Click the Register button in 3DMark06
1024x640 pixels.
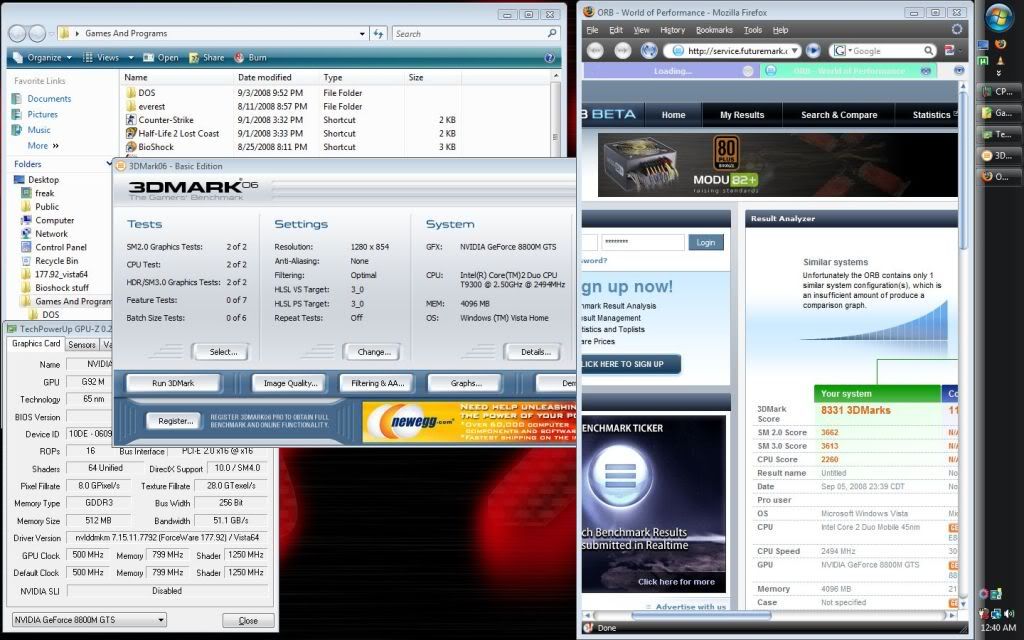point(176,421)
